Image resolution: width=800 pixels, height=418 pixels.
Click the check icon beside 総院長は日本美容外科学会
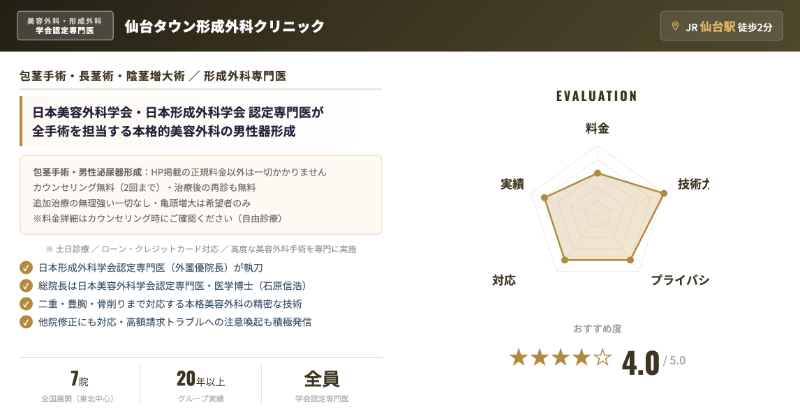point(26,286)
